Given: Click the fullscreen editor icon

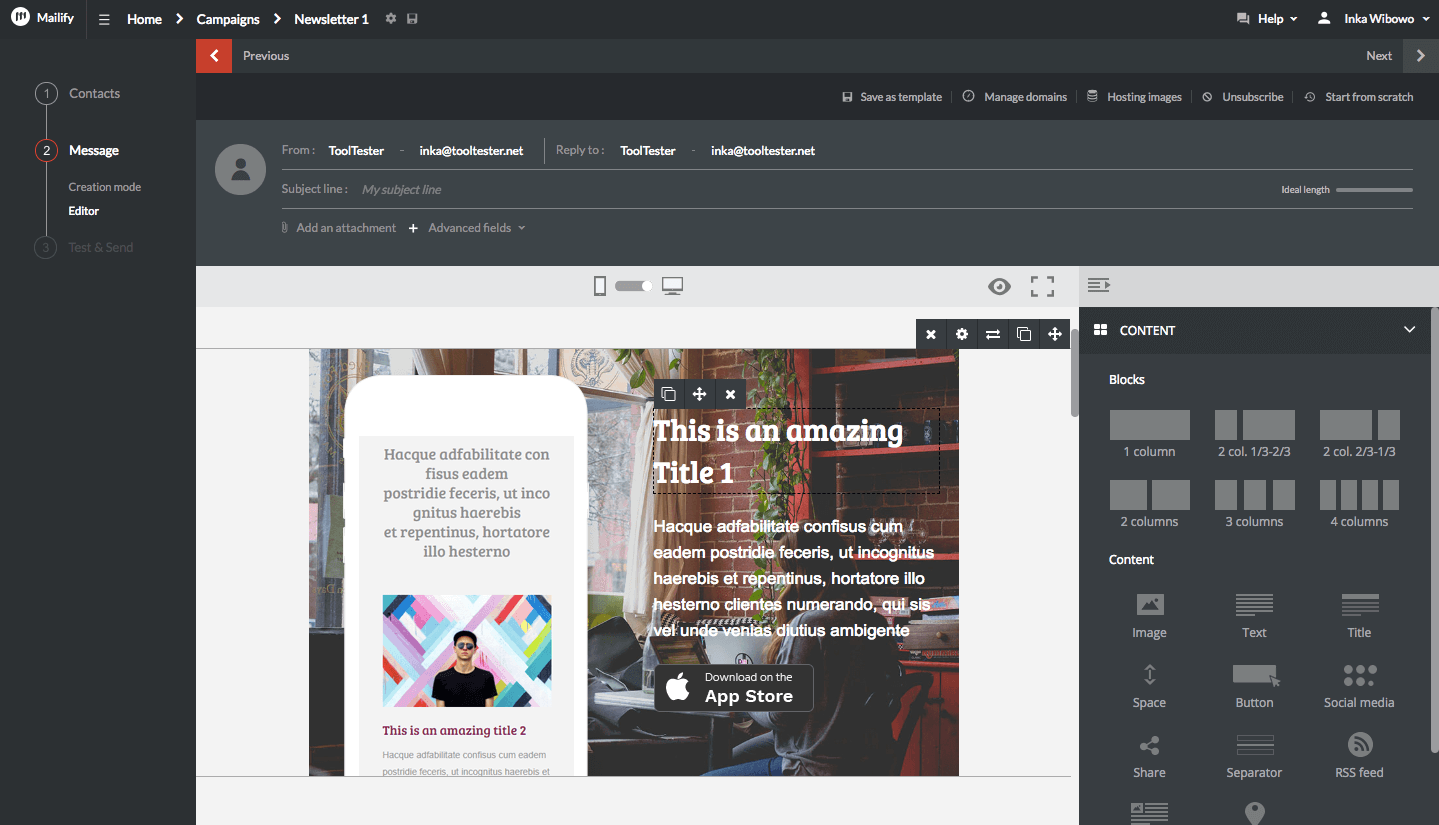Looking at the screenshot, I should (x=1042, y=287).
